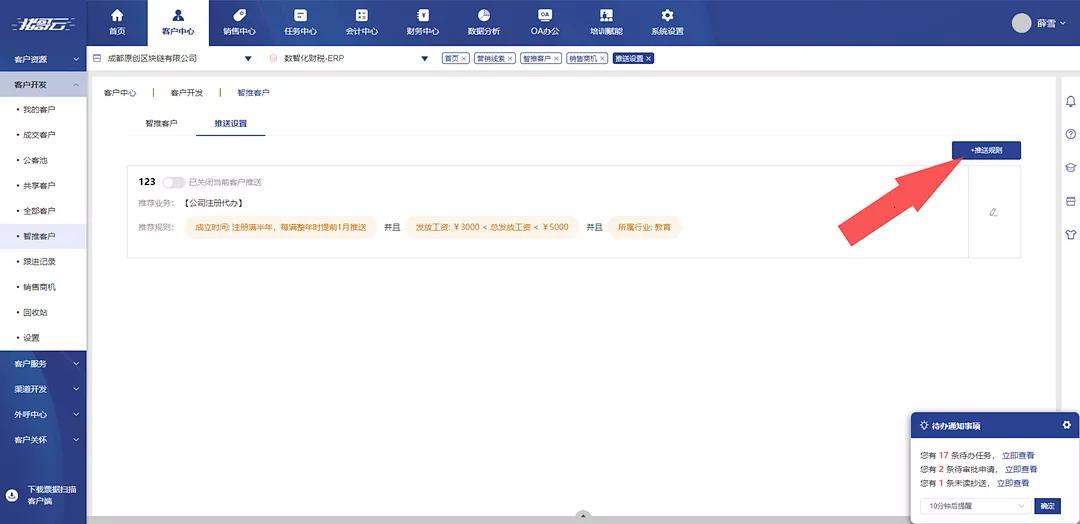1080x524 pixels.
Task: Close the 推送设置 page tag
Action: pyautogui.click(x=649, y=59)
